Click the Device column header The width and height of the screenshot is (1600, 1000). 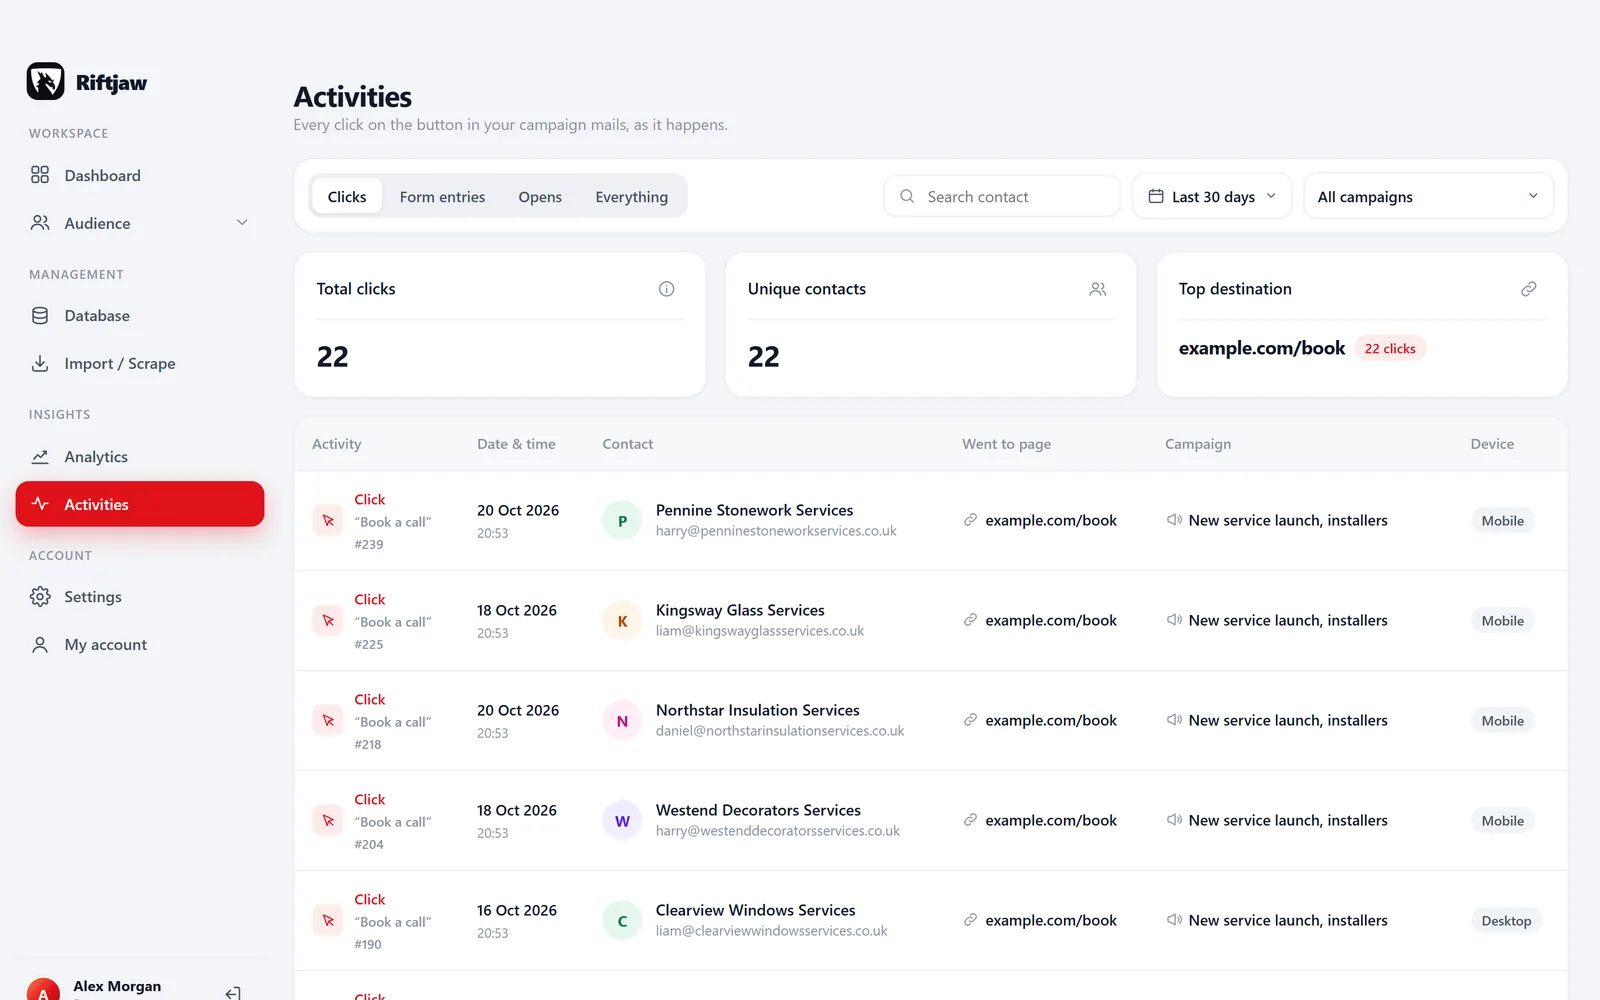(1492, 444)
